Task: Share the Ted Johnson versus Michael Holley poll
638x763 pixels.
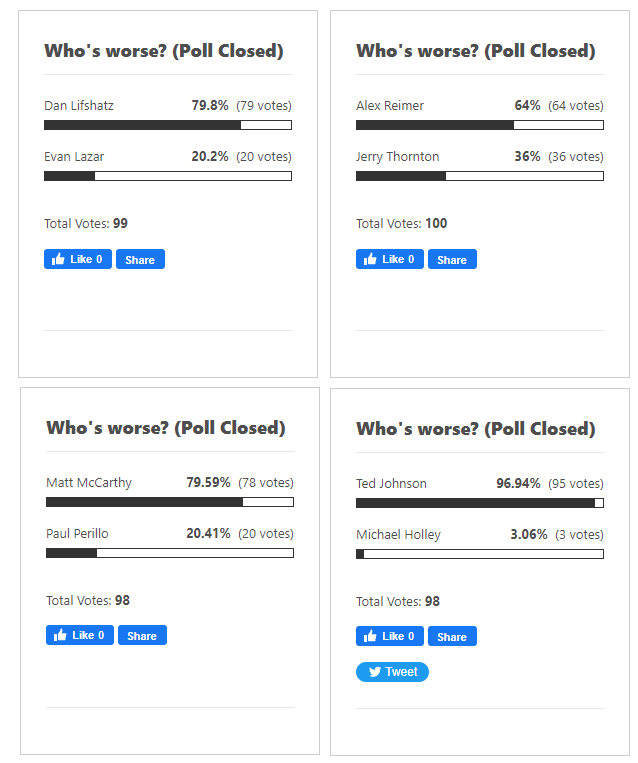Action: [x=452, y=637]
